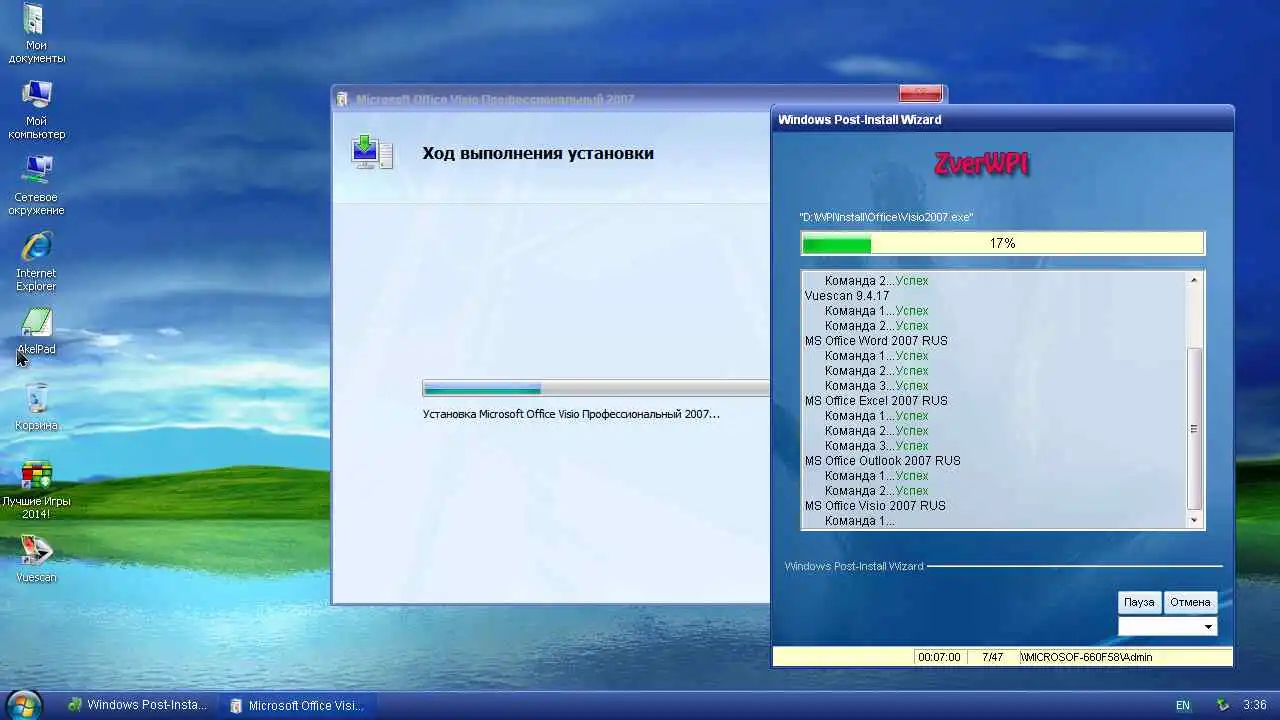Click the Установка Microsoft Office Visio status text
The image size is (1280, 720).
pyautogui.click(x=571, y=414)
